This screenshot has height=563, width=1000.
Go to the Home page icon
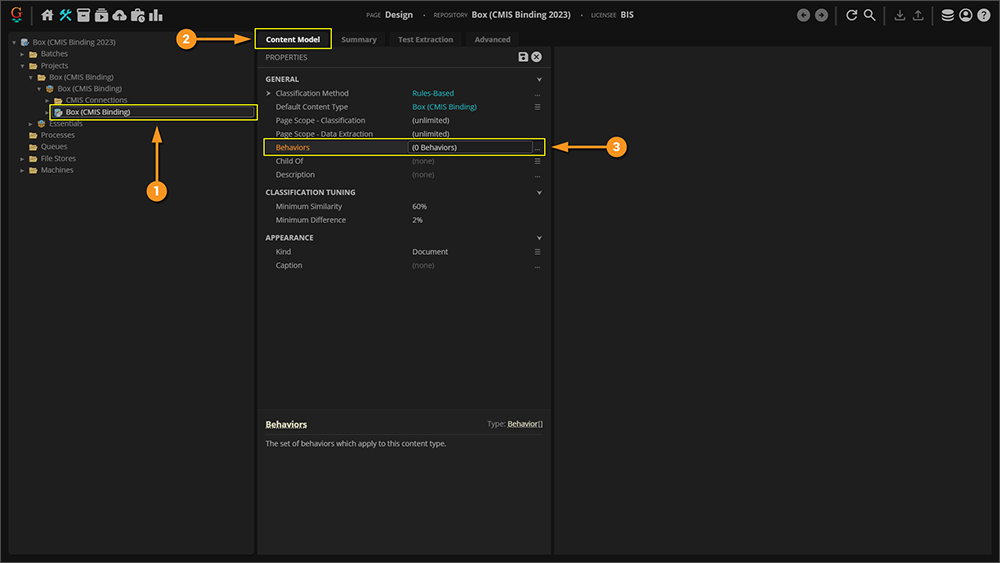[47, 15]
